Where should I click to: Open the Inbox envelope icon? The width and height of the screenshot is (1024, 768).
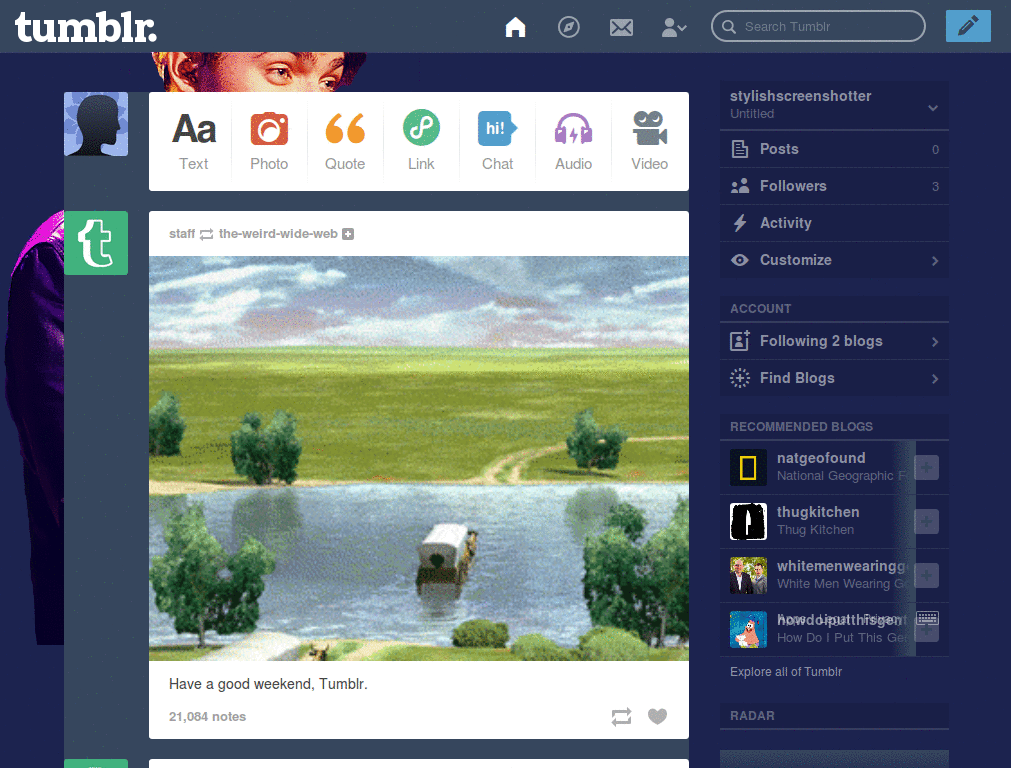621,27
